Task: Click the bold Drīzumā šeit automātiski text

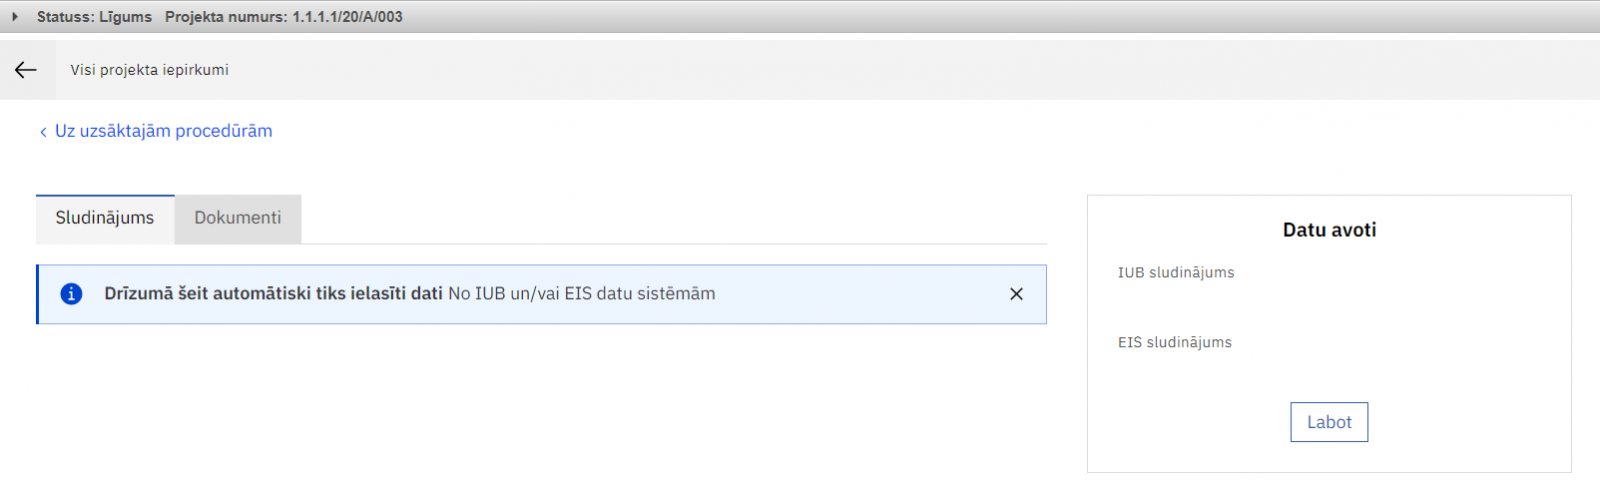Action: pos(273,294)
